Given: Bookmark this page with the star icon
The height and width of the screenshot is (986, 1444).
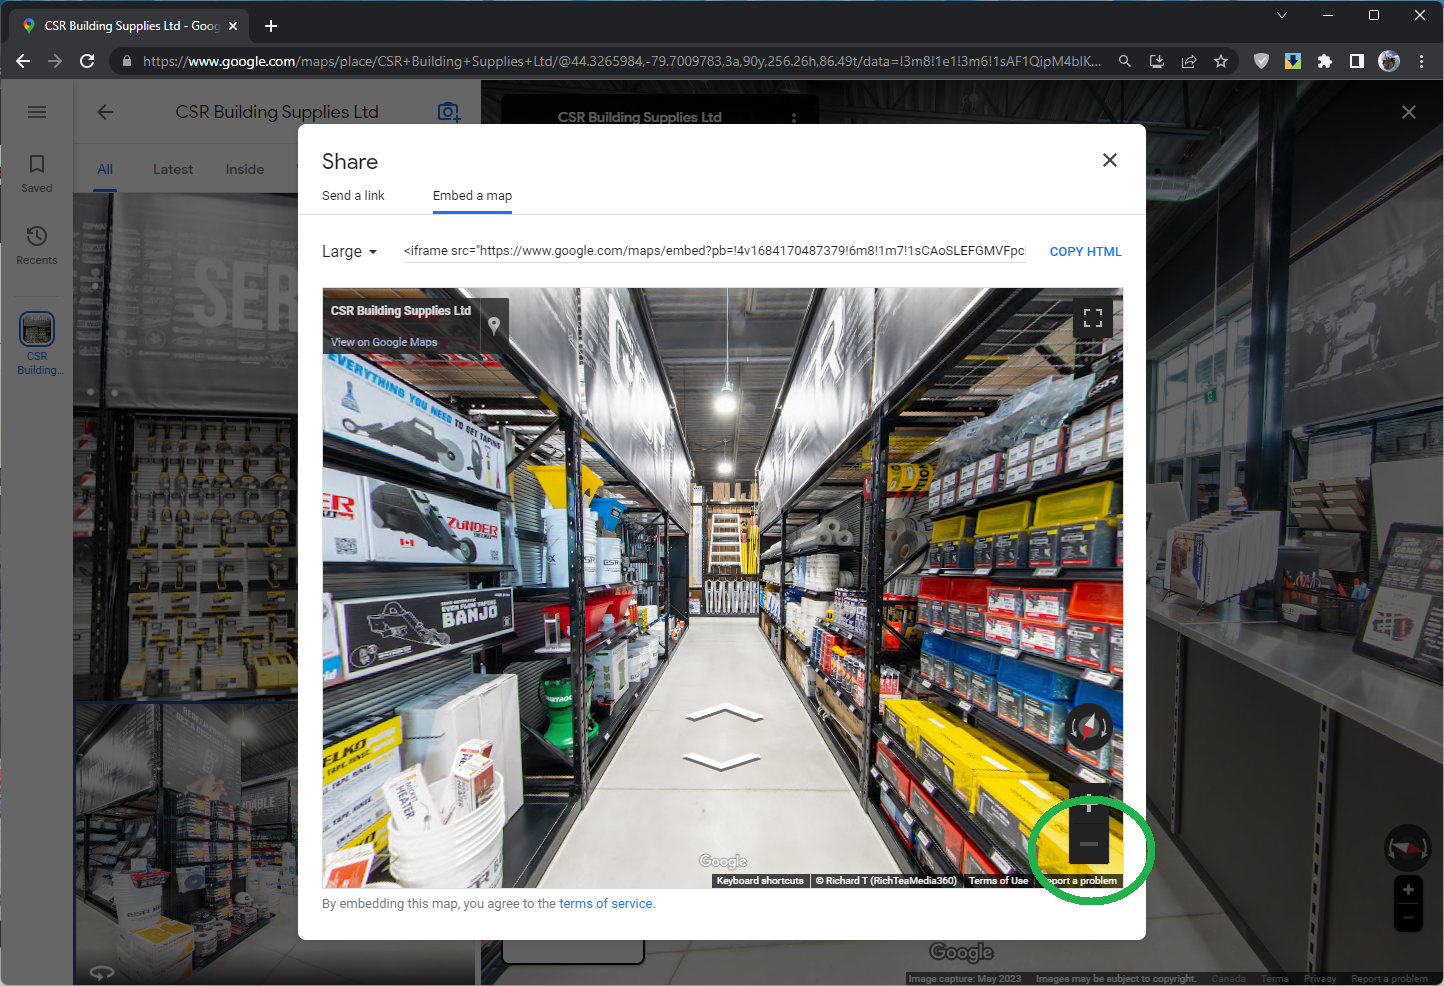Looking at the screenshot, I should [x=1221, y=61].
